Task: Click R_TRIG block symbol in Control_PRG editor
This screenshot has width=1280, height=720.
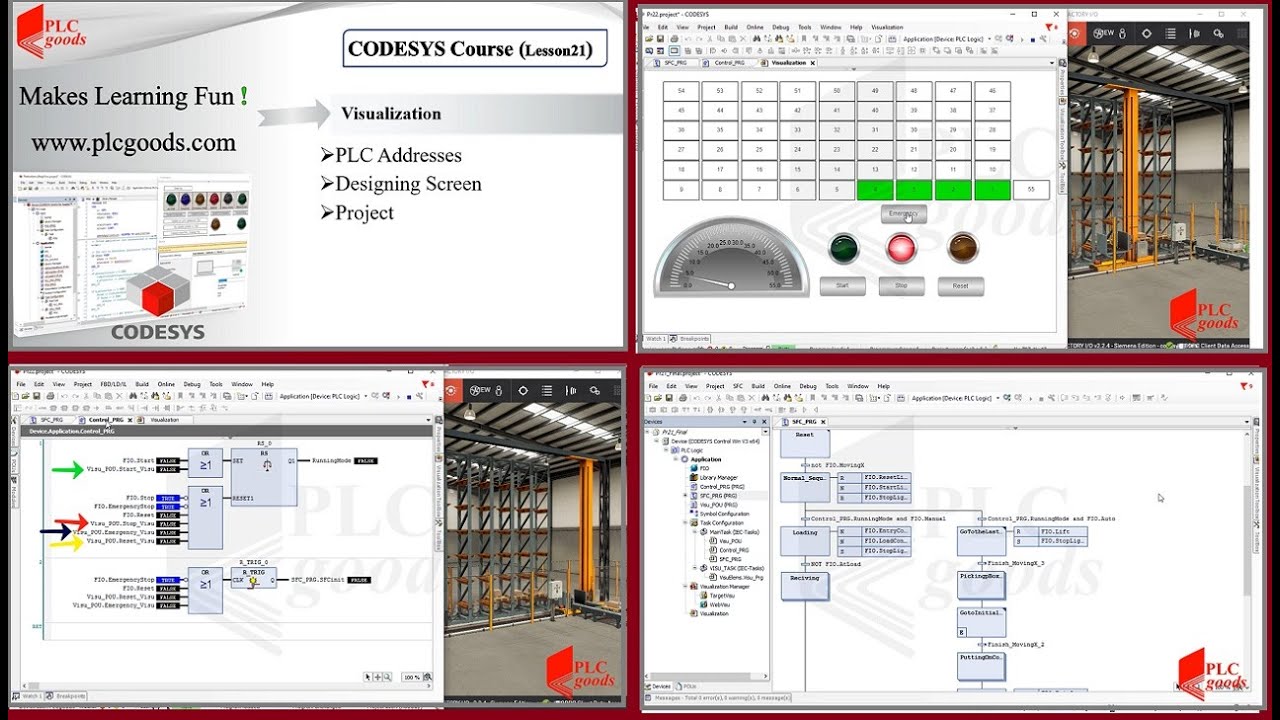Action: pos(254,579)
